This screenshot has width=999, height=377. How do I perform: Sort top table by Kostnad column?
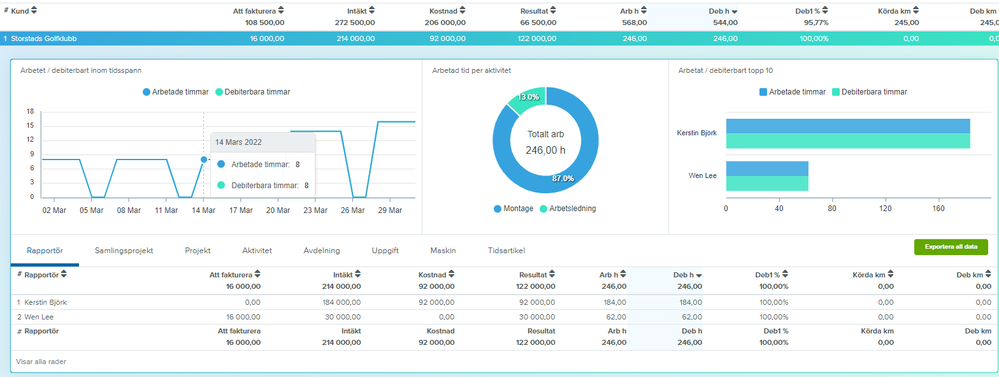coord(448,10)
